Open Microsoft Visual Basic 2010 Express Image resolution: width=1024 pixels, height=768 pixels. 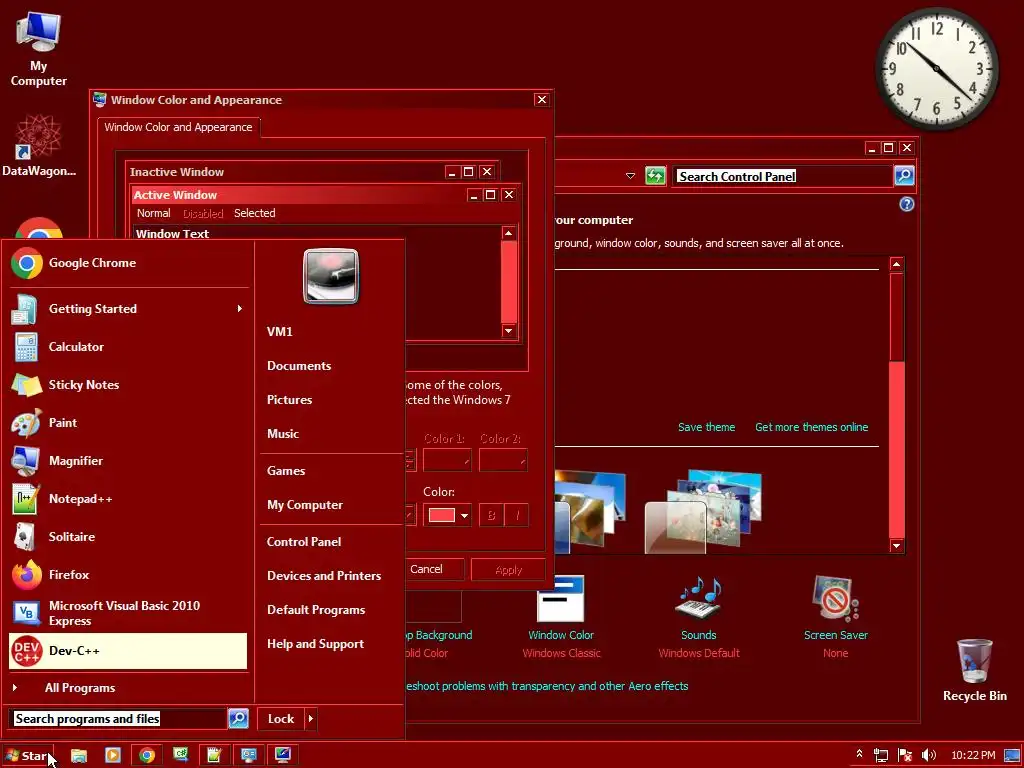click(x=128, y=613)
